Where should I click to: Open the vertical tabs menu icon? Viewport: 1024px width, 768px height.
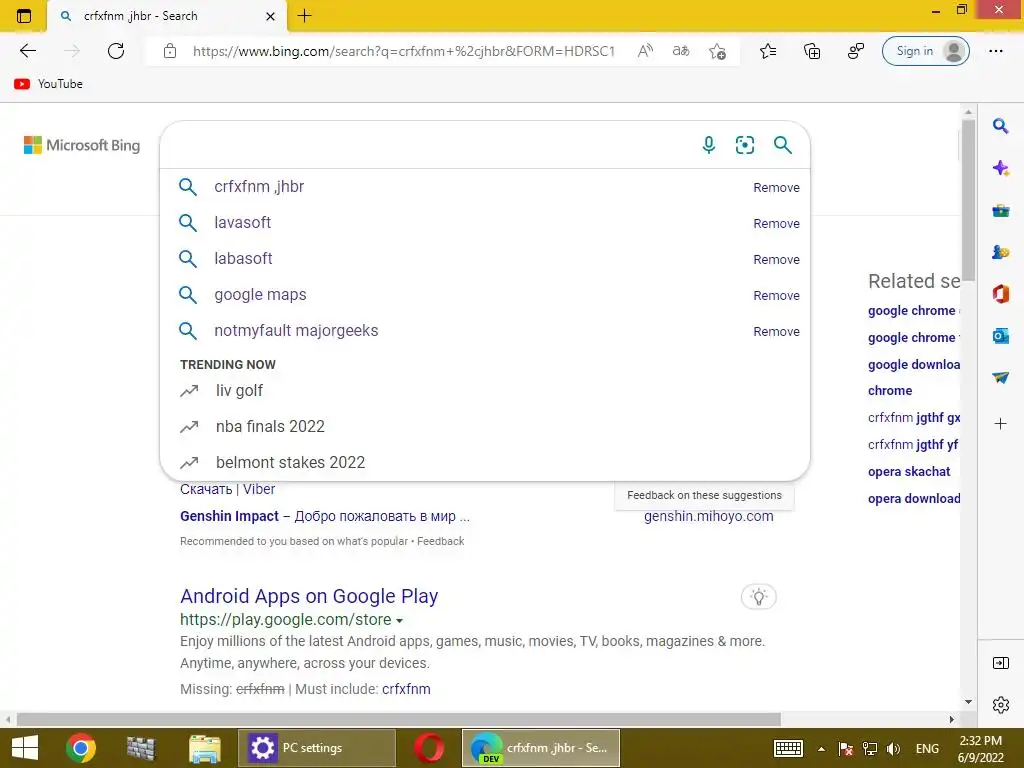pyautogui.click(x=24, y=16)
